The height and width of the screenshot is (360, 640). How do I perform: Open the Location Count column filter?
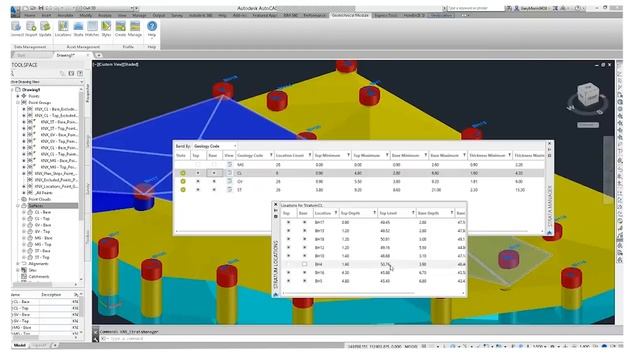click(x=309, y=155)
